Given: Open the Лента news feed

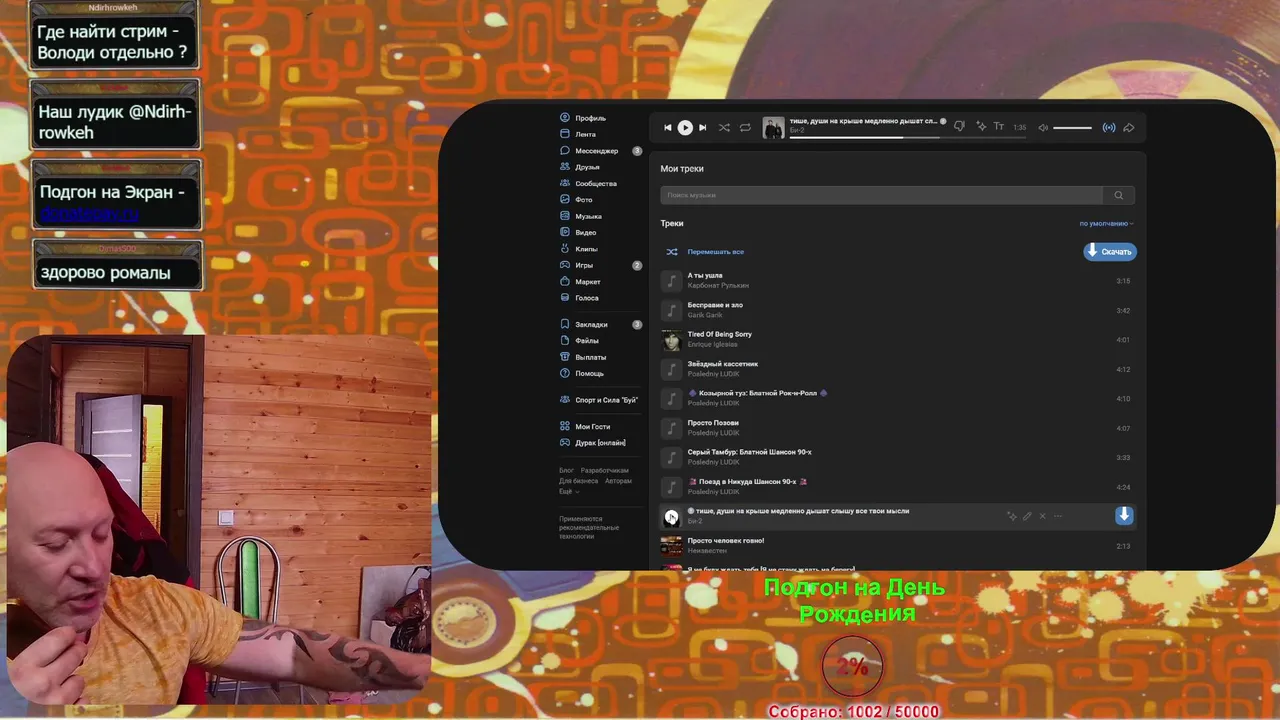Looking at the screenshot, I should coord(578,134).
